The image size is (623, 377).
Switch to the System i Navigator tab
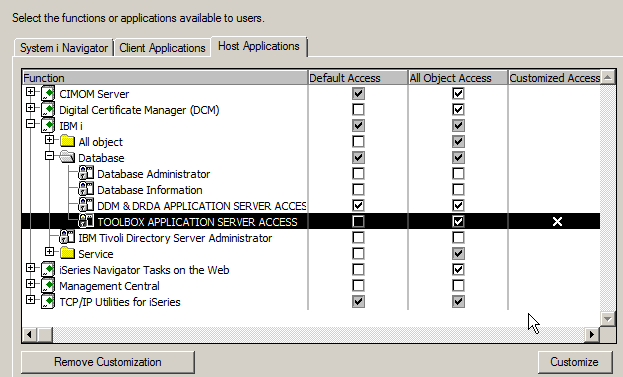tap(64, 48)
